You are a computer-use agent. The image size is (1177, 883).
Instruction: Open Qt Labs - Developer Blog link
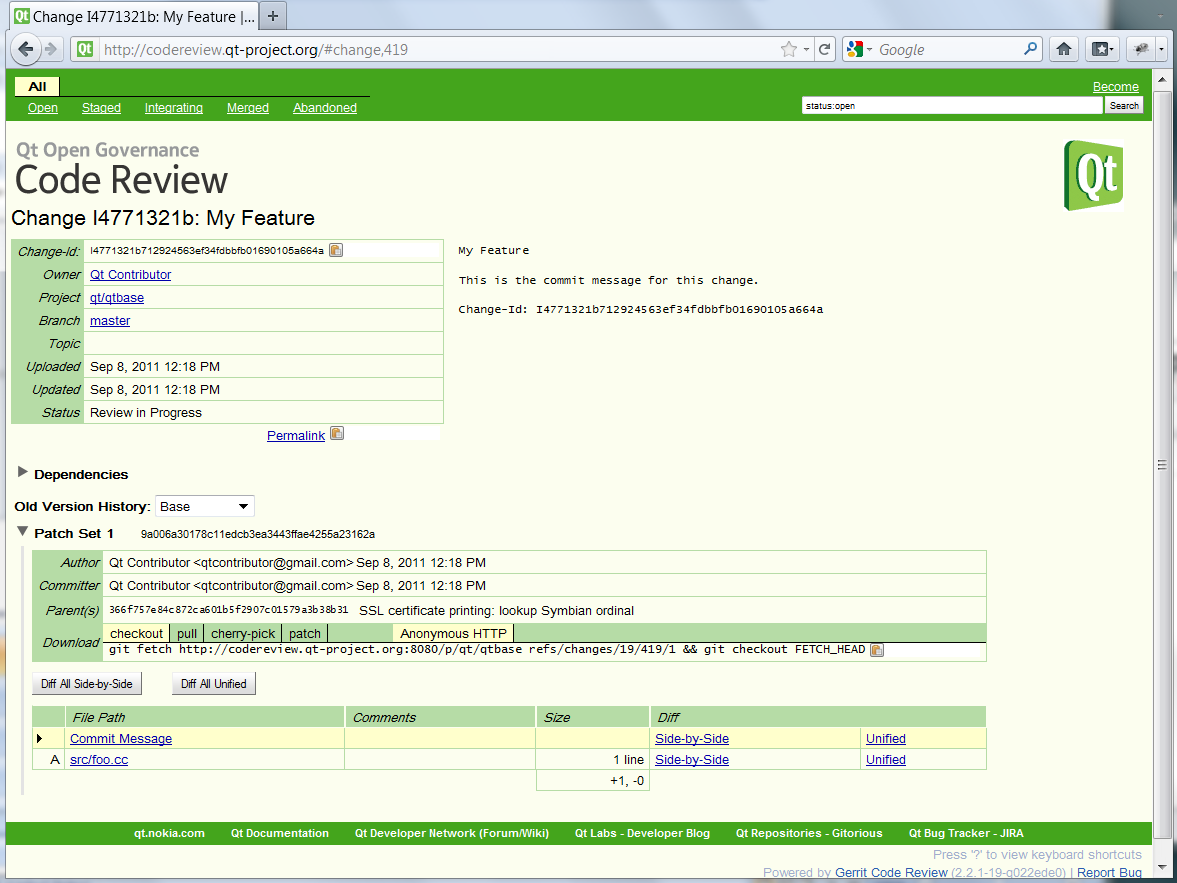[x=643, y=833]
